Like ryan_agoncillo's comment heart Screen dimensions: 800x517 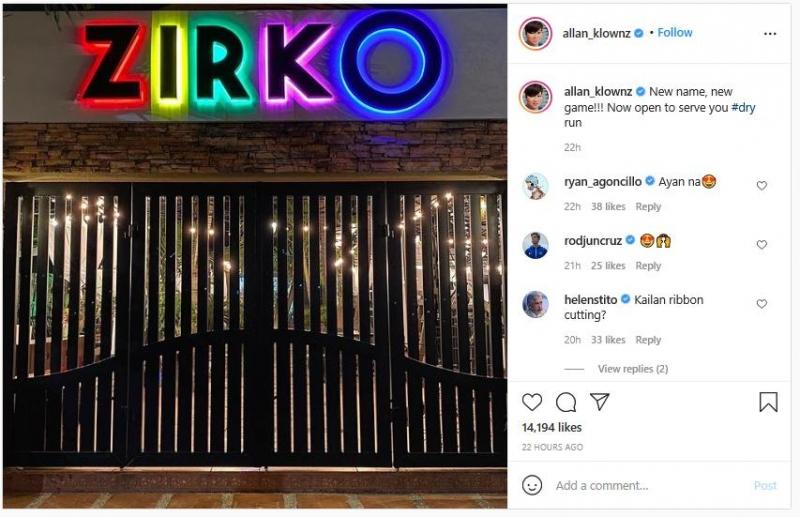(761, 185)
